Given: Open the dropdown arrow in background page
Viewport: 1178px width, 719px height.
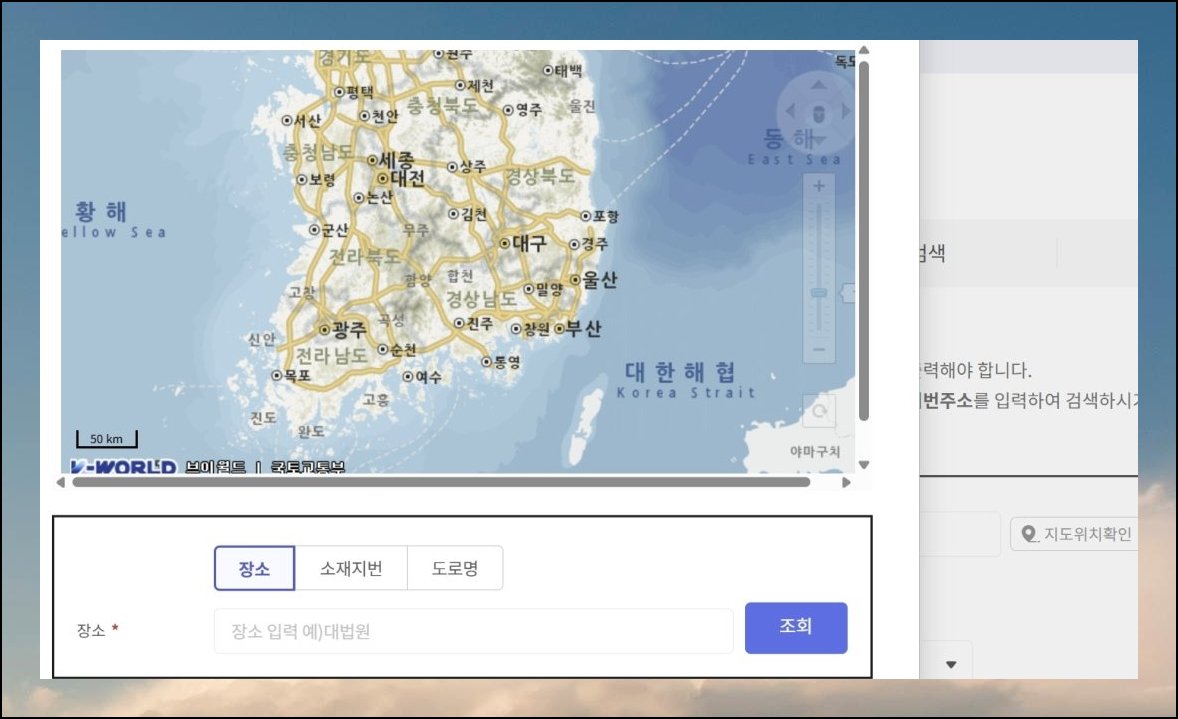Looking at the screenshot, I should (x=951, y=664).
